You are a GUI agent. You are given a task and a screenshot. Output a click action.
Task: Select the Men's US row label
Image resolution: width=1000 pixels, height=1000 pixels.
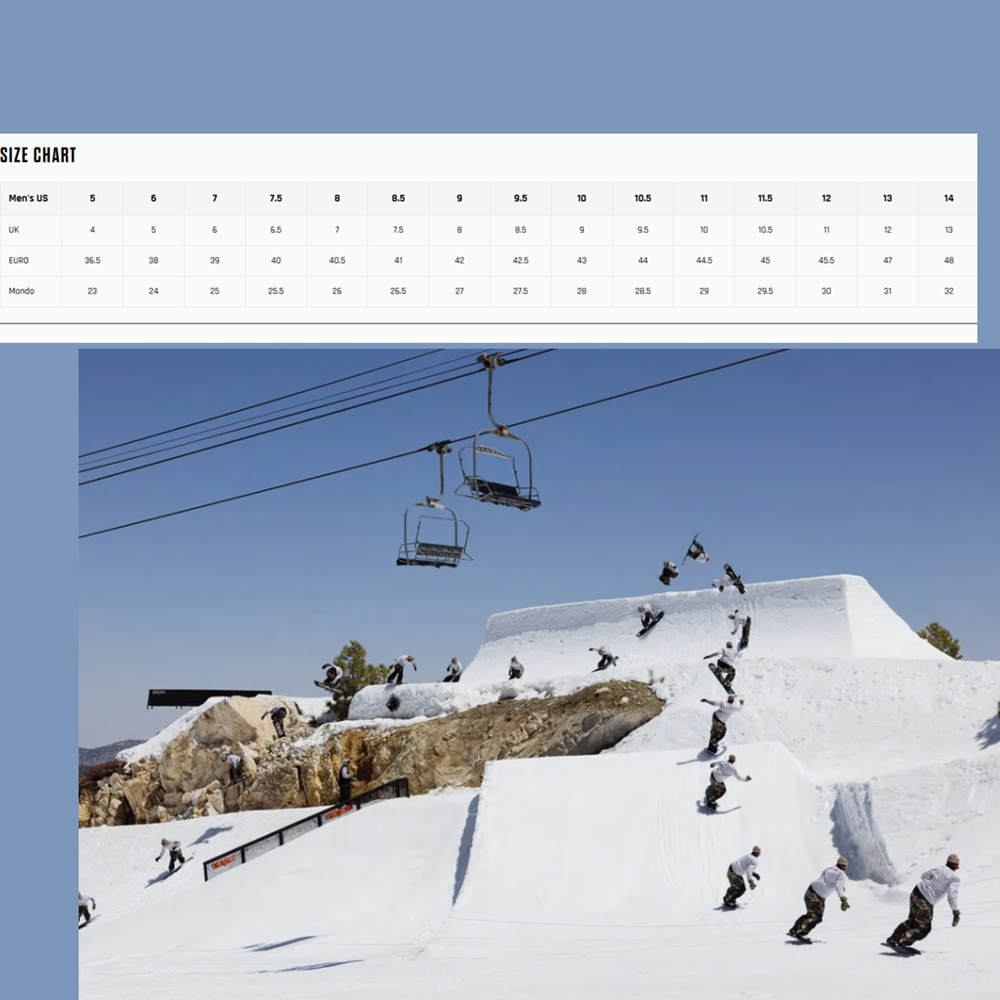[x=28, y=198]
